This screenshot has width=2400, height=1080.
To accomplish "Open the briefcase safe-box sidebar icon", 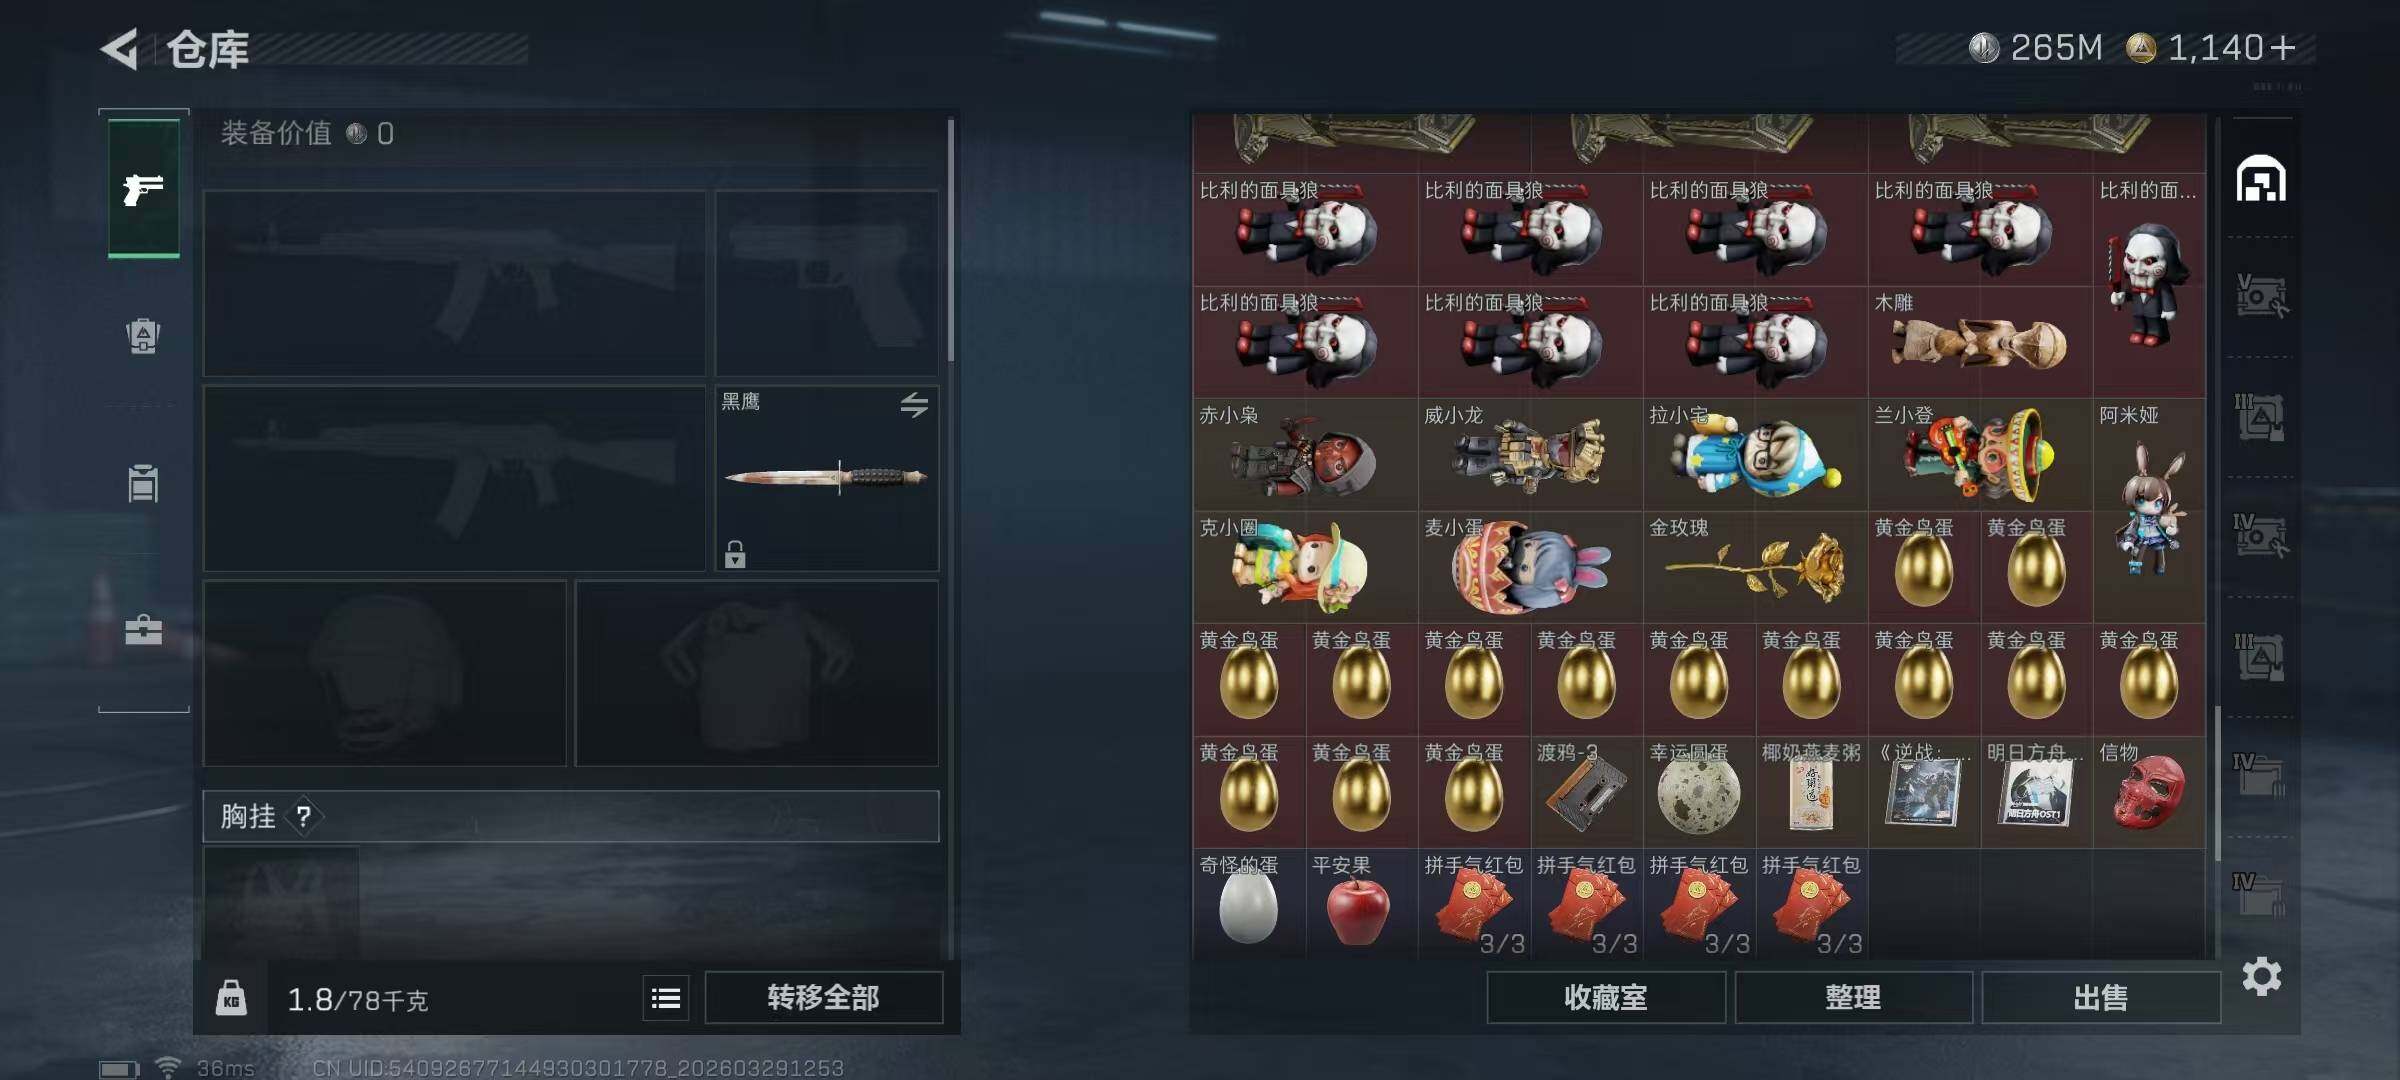I will pos(143,629).
